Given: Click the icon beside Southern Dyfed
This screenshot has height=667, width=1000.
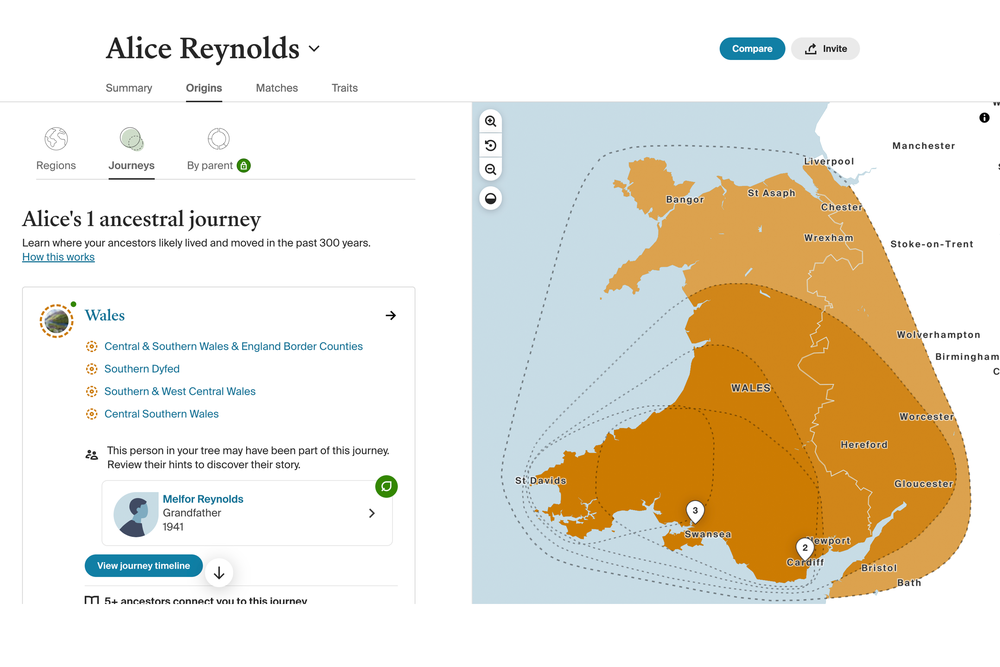Looking at the screenshot, I should [x=92, y=369].
